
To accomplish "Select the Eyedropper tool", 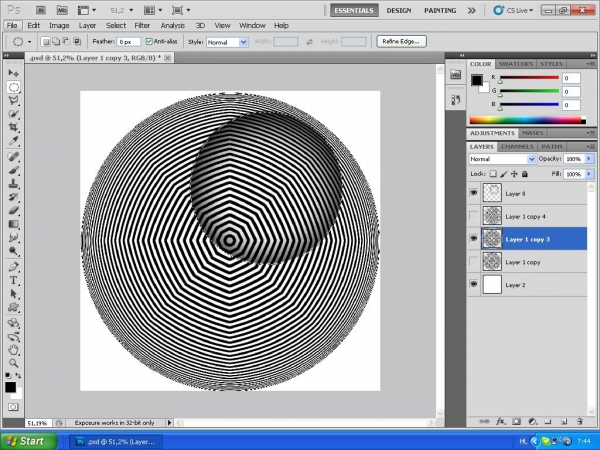I will 13,140.
